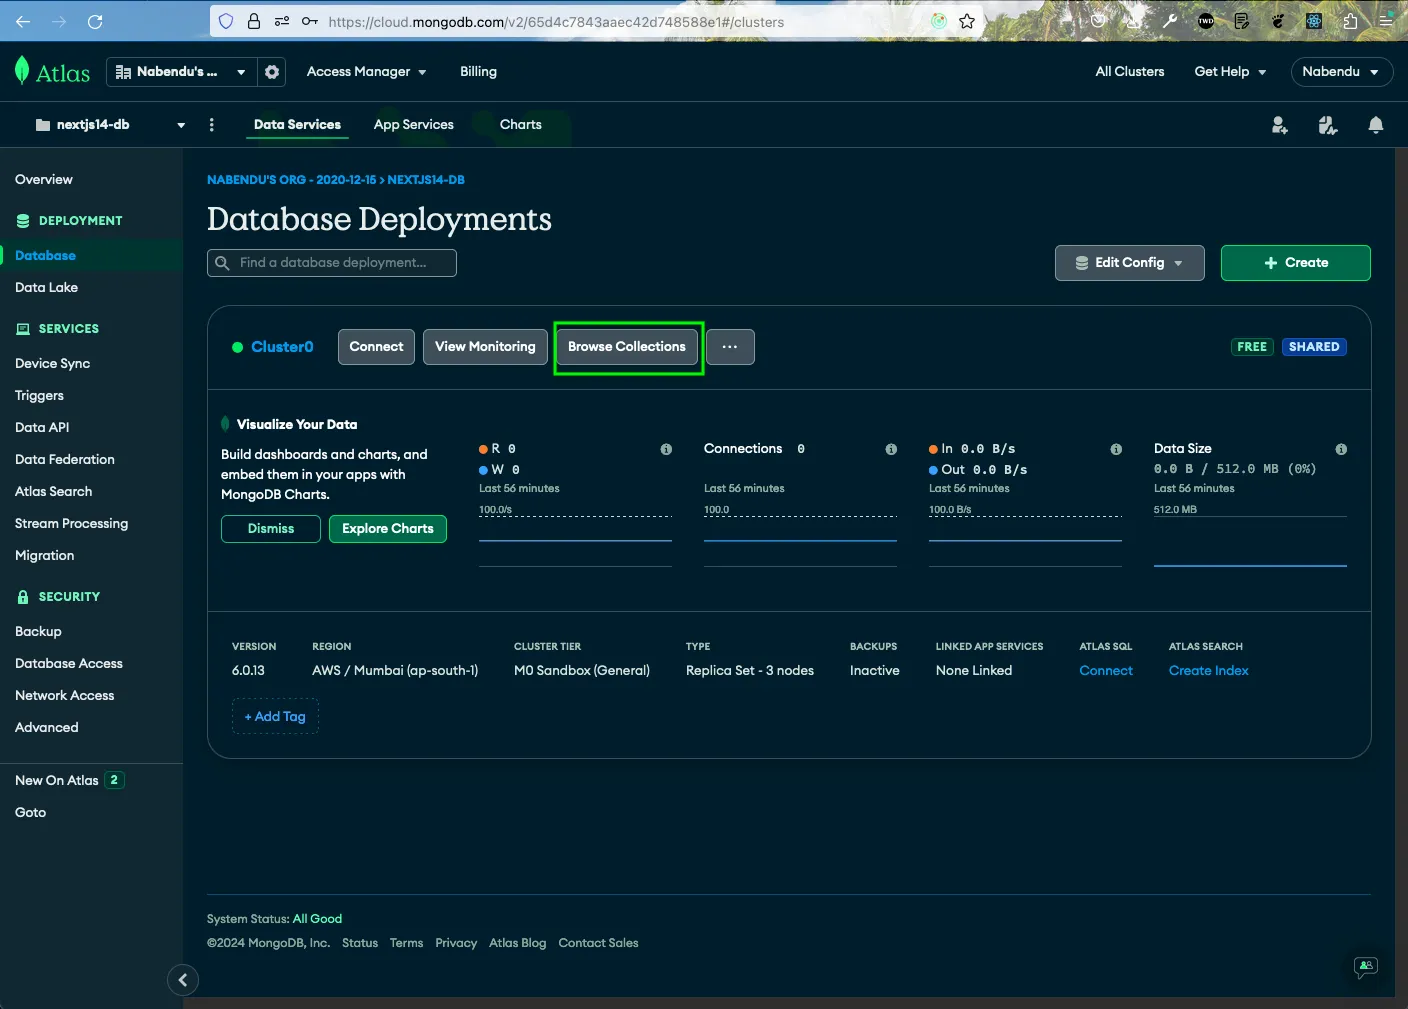Open Stream Processing in sidebar
The width and height of the screenshot is (1408, 1009).
tap(71, 524)
